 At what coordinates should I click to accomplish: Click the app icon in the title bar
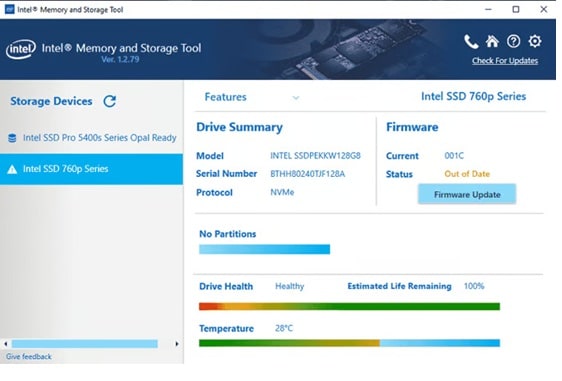(10, 9)
